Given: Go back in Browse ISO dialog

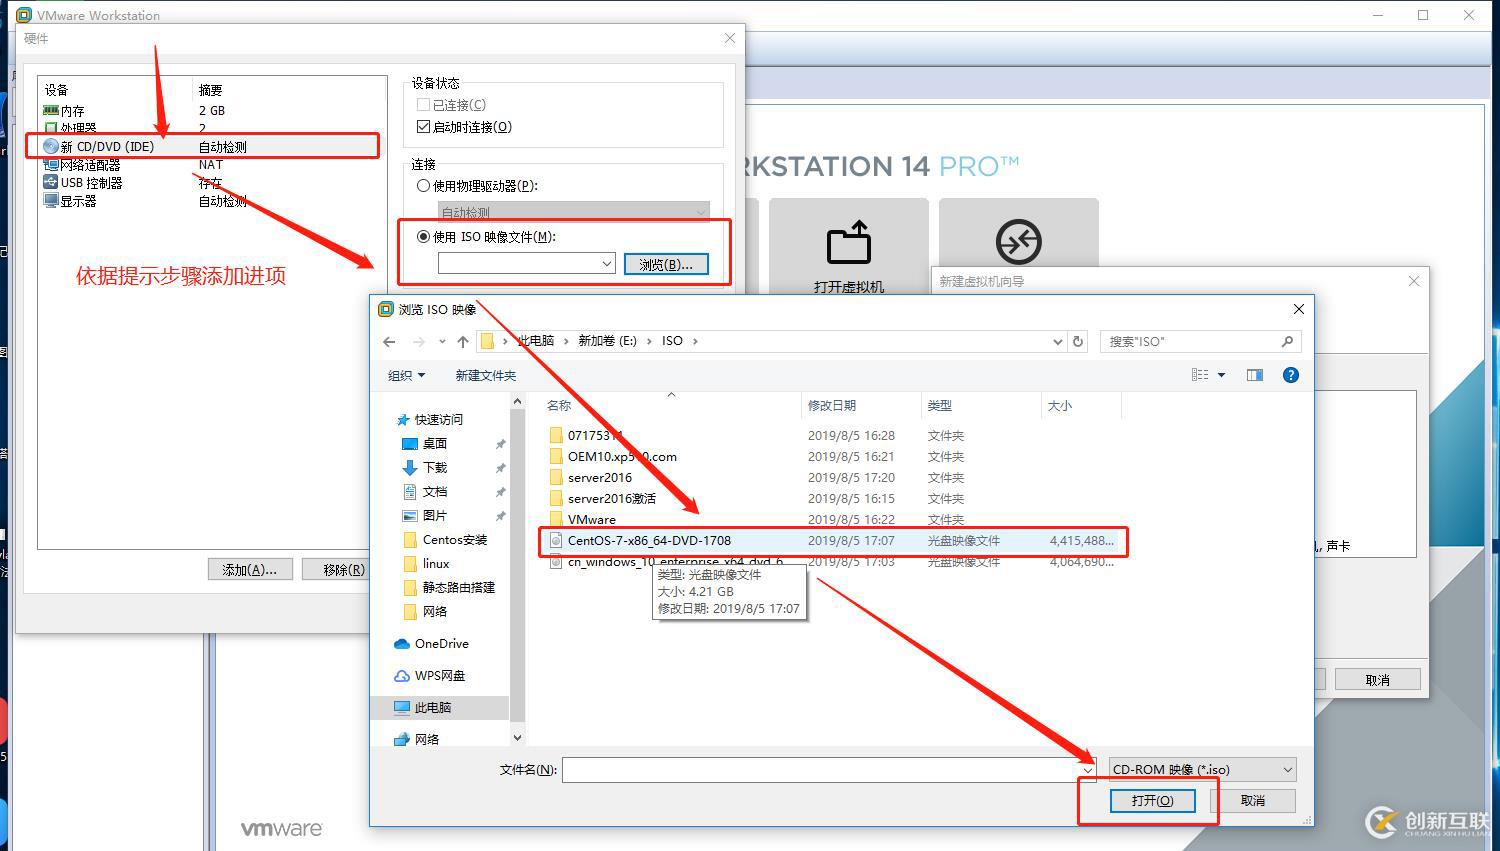Looking at the screenshot, I should 389,341.
